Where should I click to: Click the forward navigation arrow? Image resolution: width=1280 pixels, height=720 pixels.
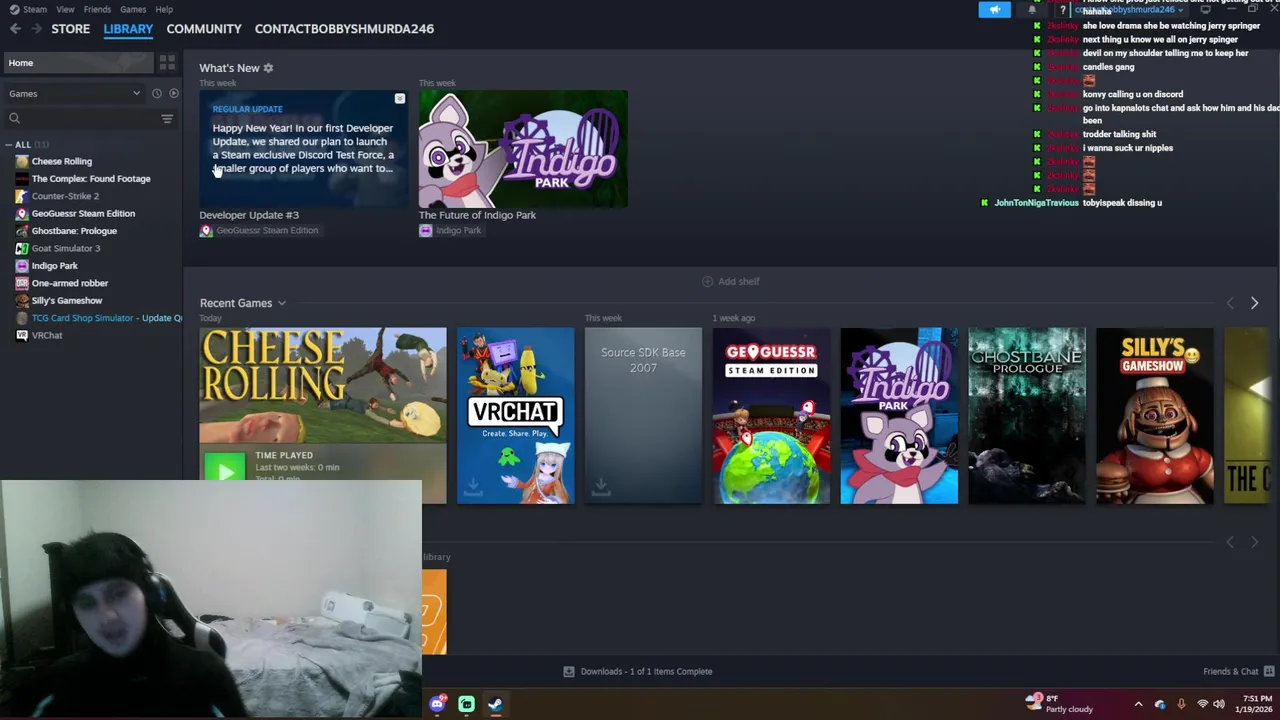(x=36, y=29)
